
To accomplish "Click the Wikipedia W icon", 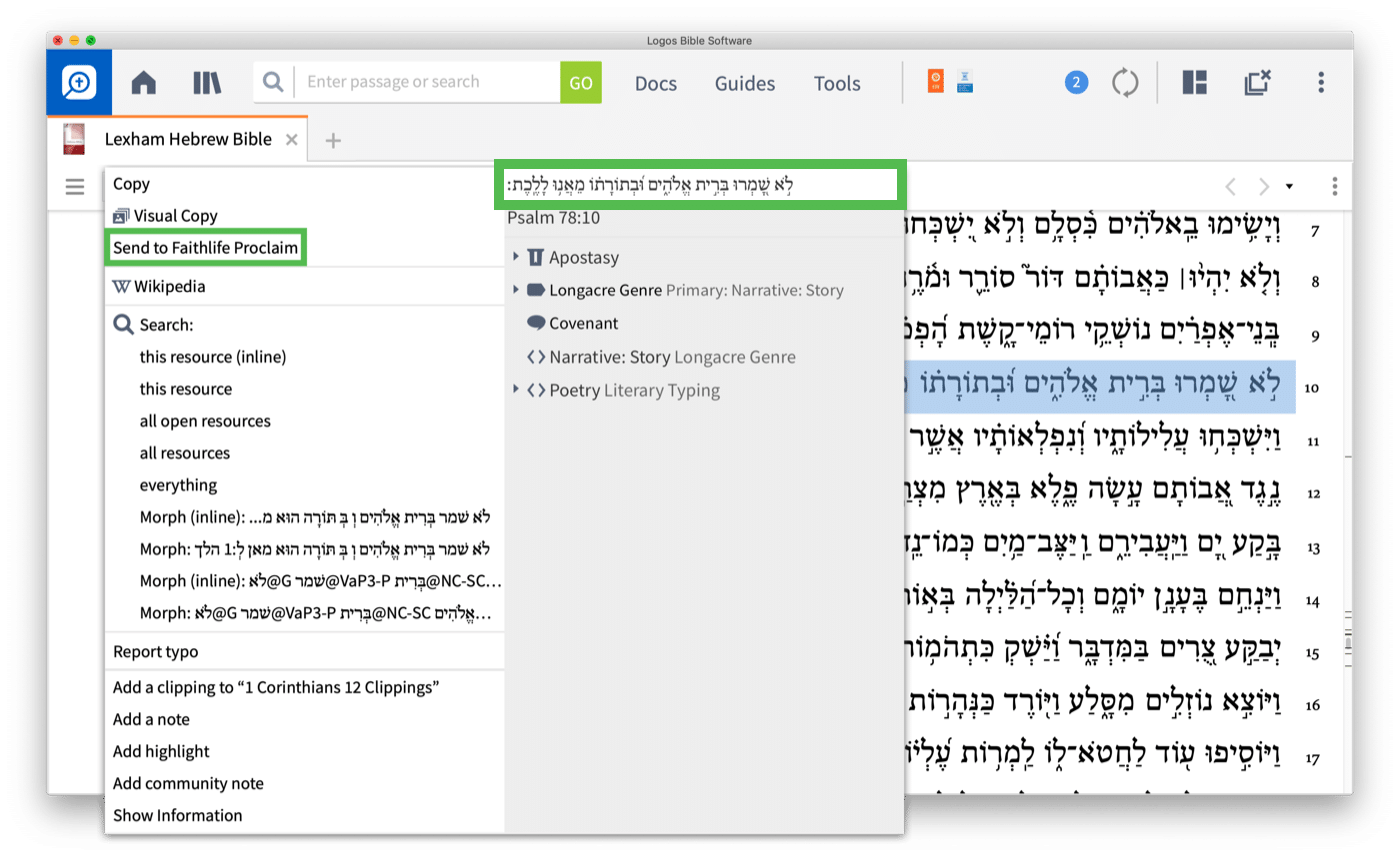I will click(122, 287).
